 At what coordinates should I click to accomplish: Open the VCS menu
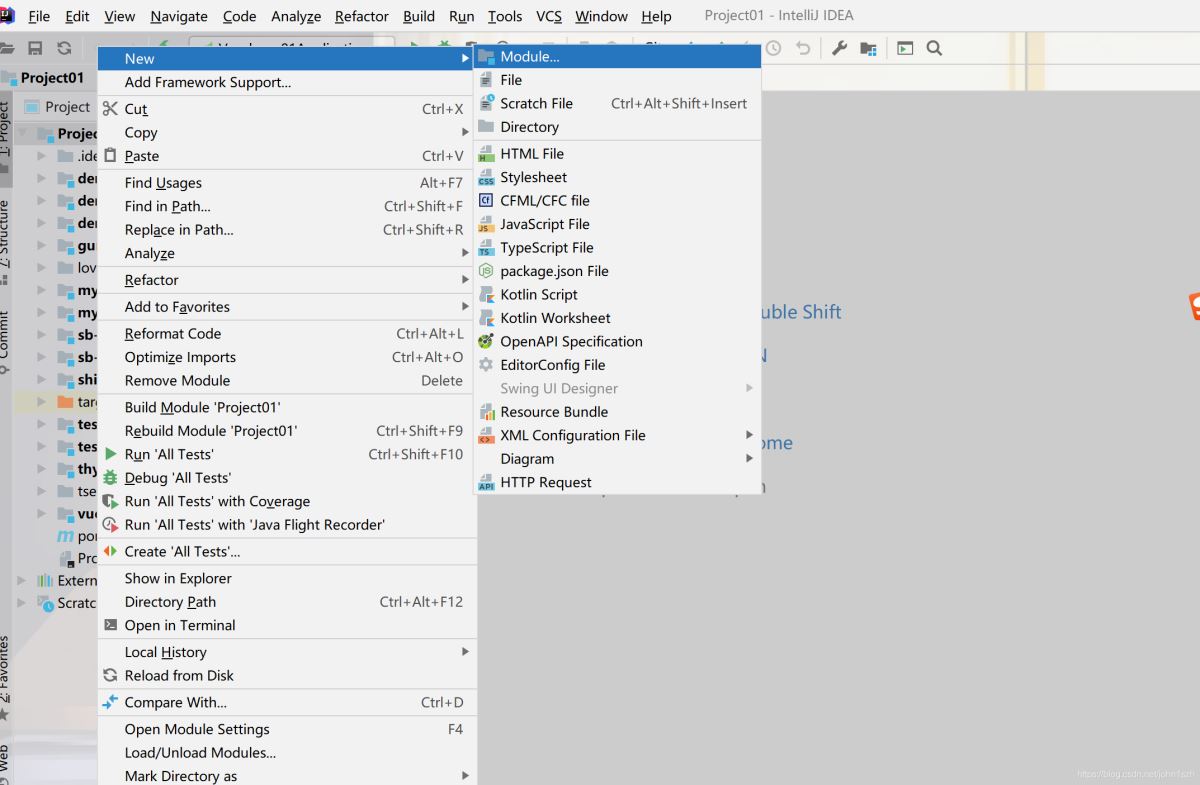[x=549, y=16]
